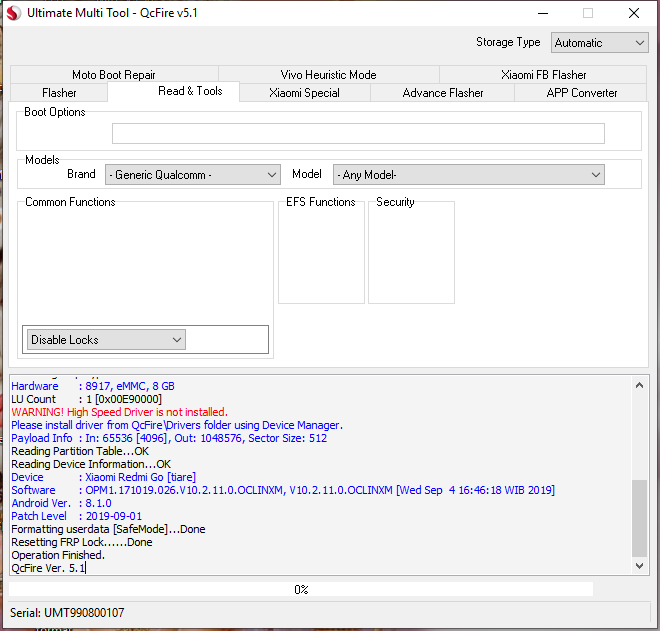Click the log scrollbar up arrow
Image resolution: width=660 pixels, height=631 pixels.
pos(639,385)
